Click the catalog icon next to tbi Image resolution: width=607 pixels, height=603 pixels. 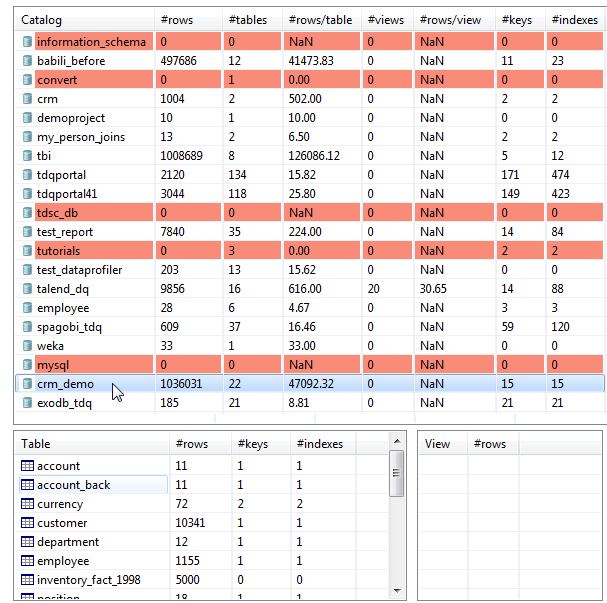(27, 156)
